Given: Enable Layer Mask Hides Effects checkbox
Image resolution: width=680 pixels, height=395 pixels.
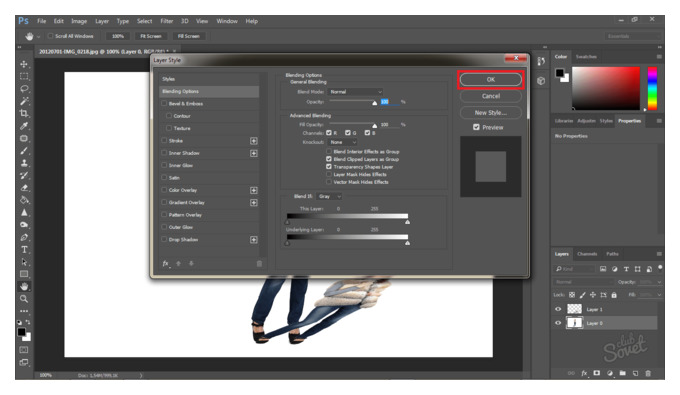Looking at the screenshot, I should click(329, 174).
